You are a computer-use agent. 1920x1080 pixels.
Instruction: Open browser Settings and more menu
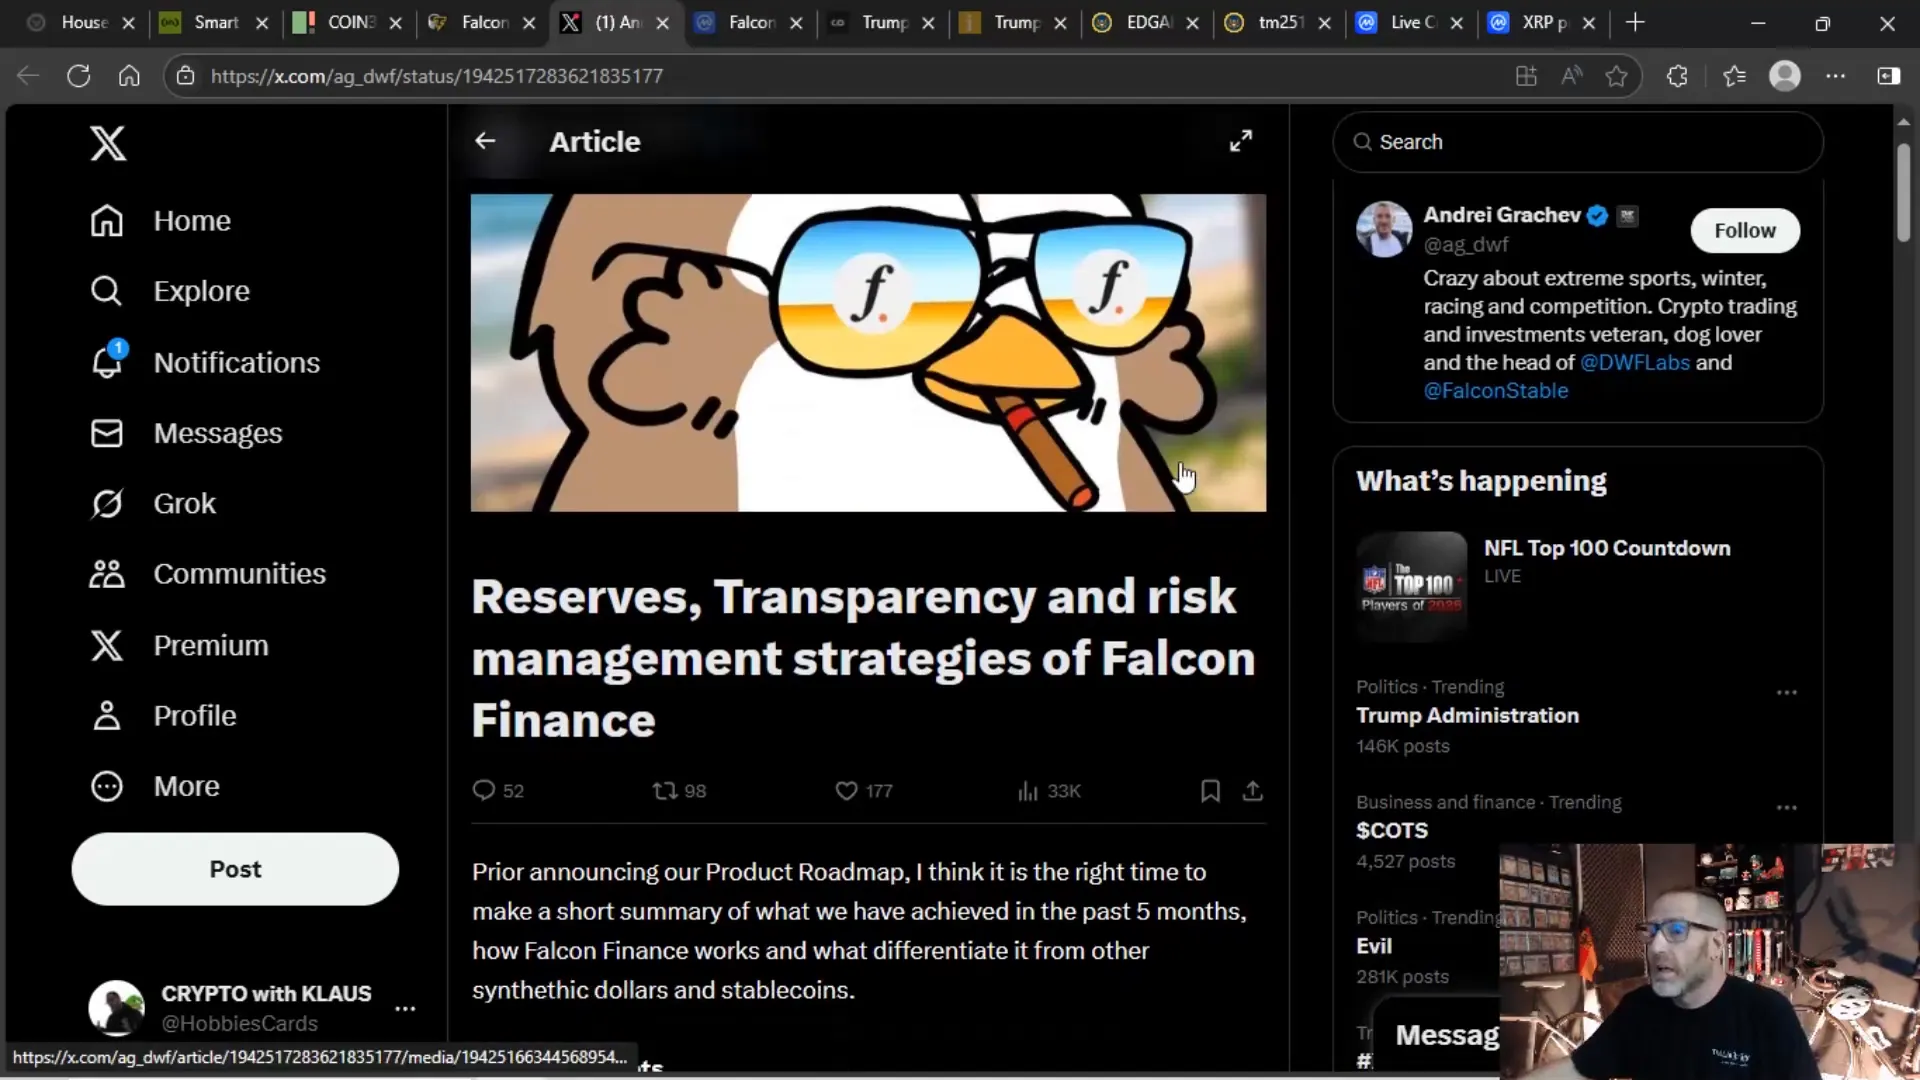pyautogui.click(x=1836, y=76)
